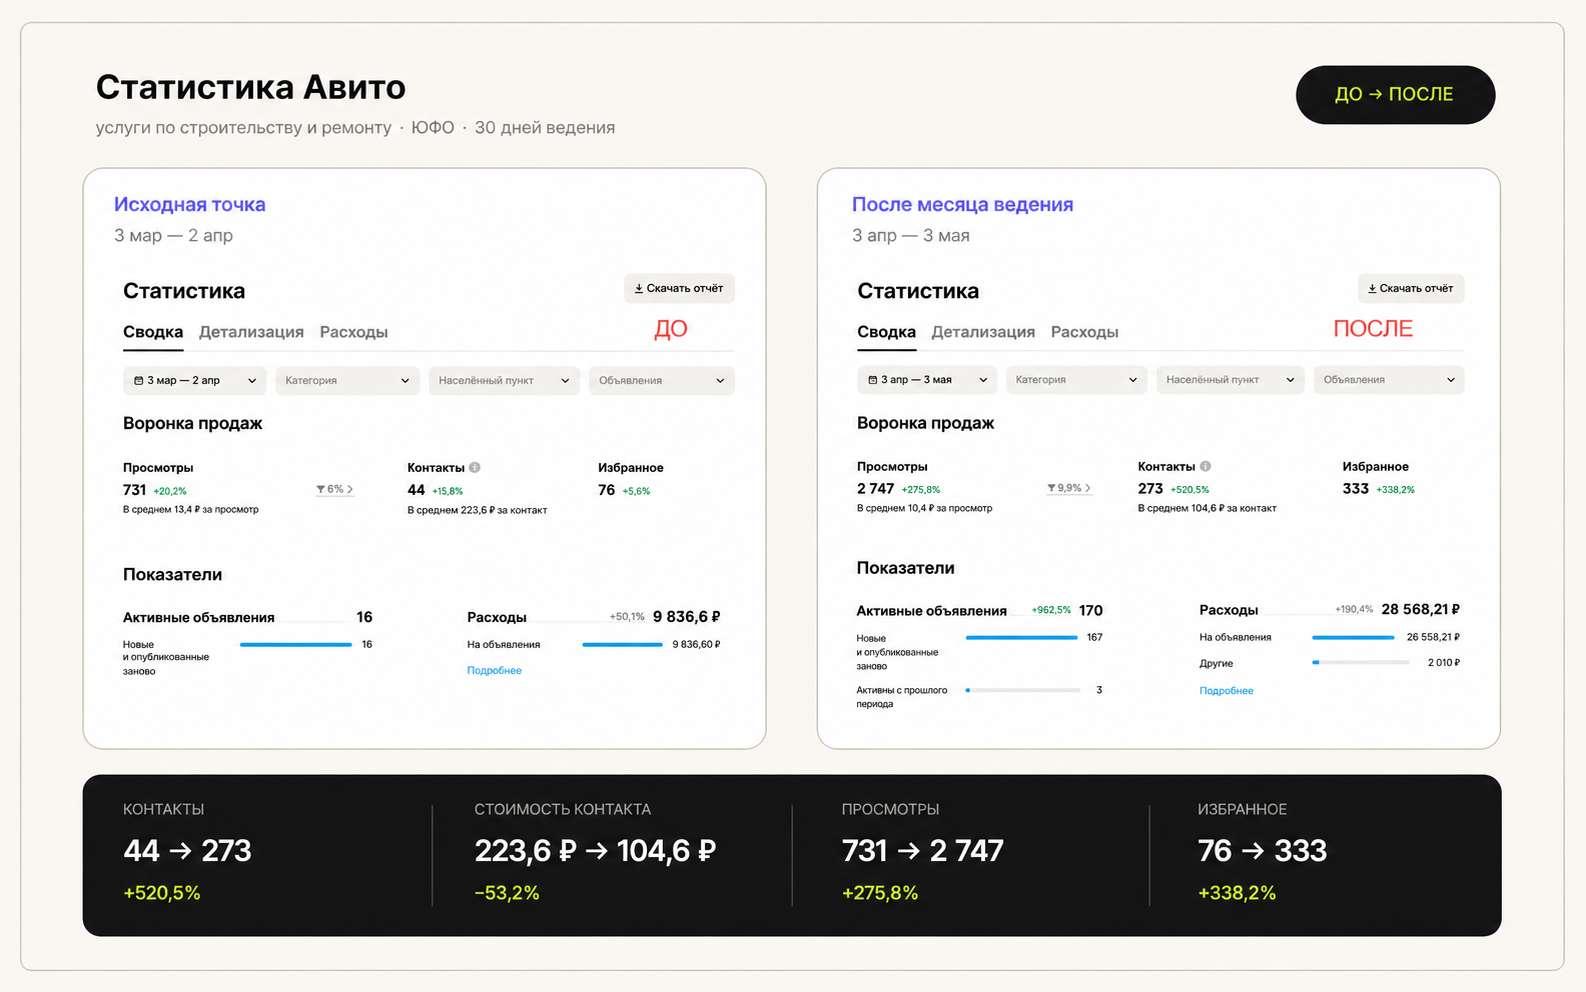This screenshot has height=992, width=1586.
Task: Open the 3 мар — 2 апр date dropdown
Action: tap(195, 380)
